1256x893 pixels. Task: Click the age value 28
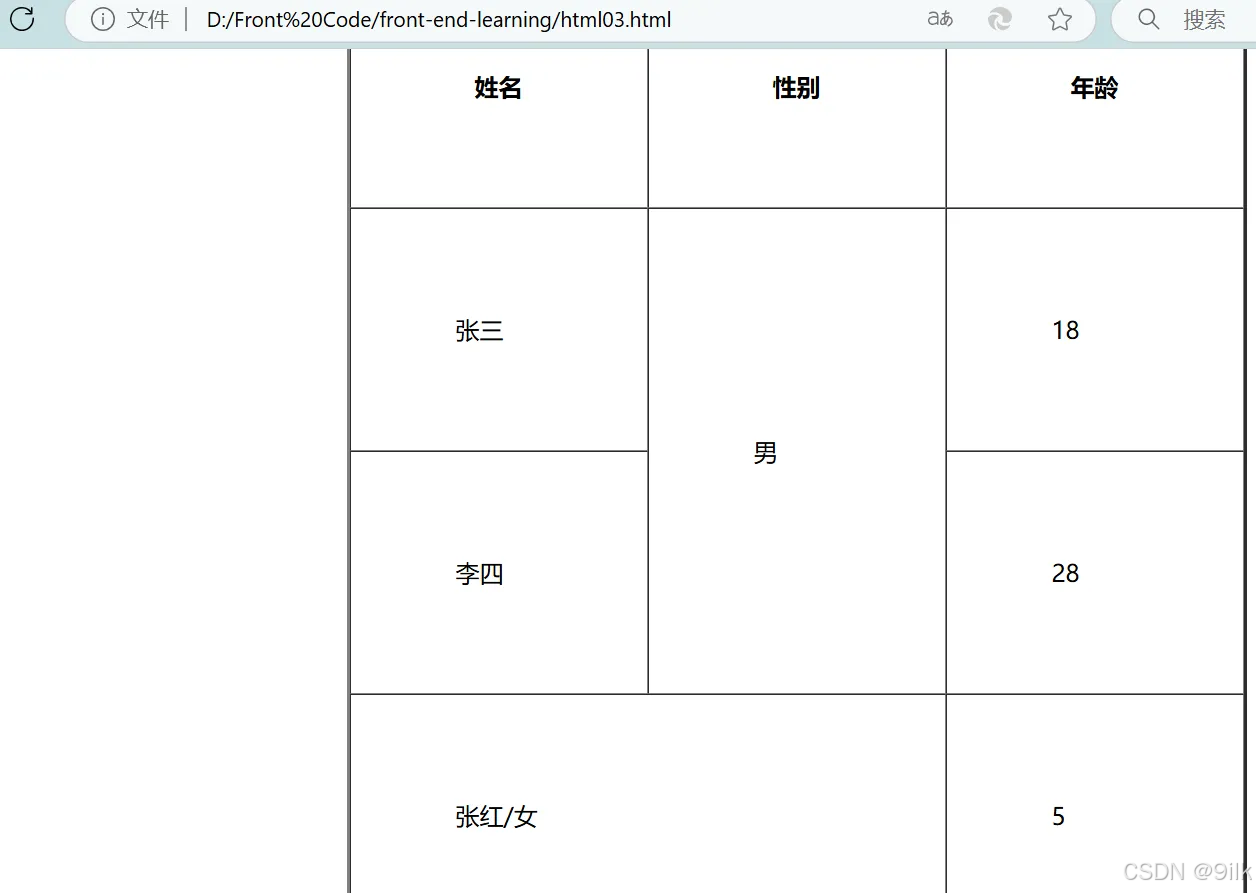pyautogui.click(x=1066, y=574)
